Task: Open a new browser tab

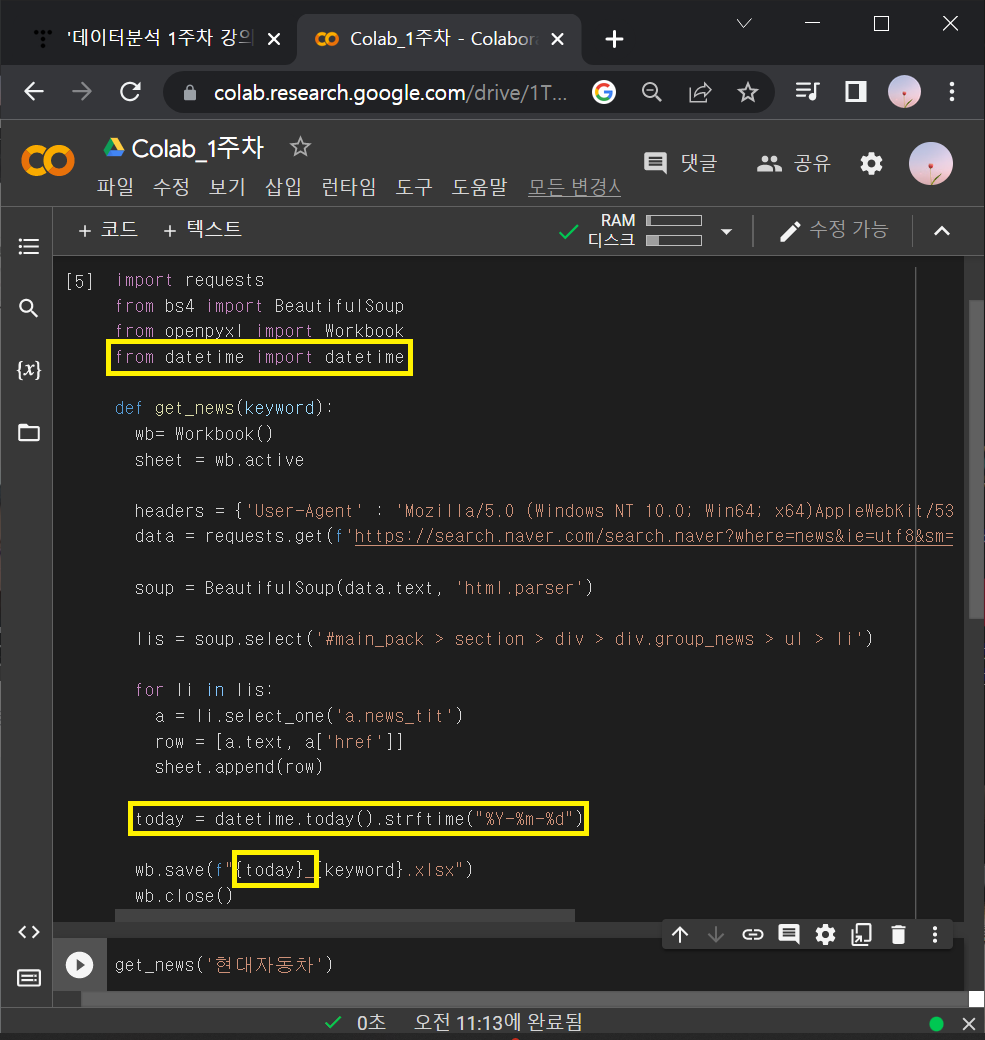Action: coord(614,39)
